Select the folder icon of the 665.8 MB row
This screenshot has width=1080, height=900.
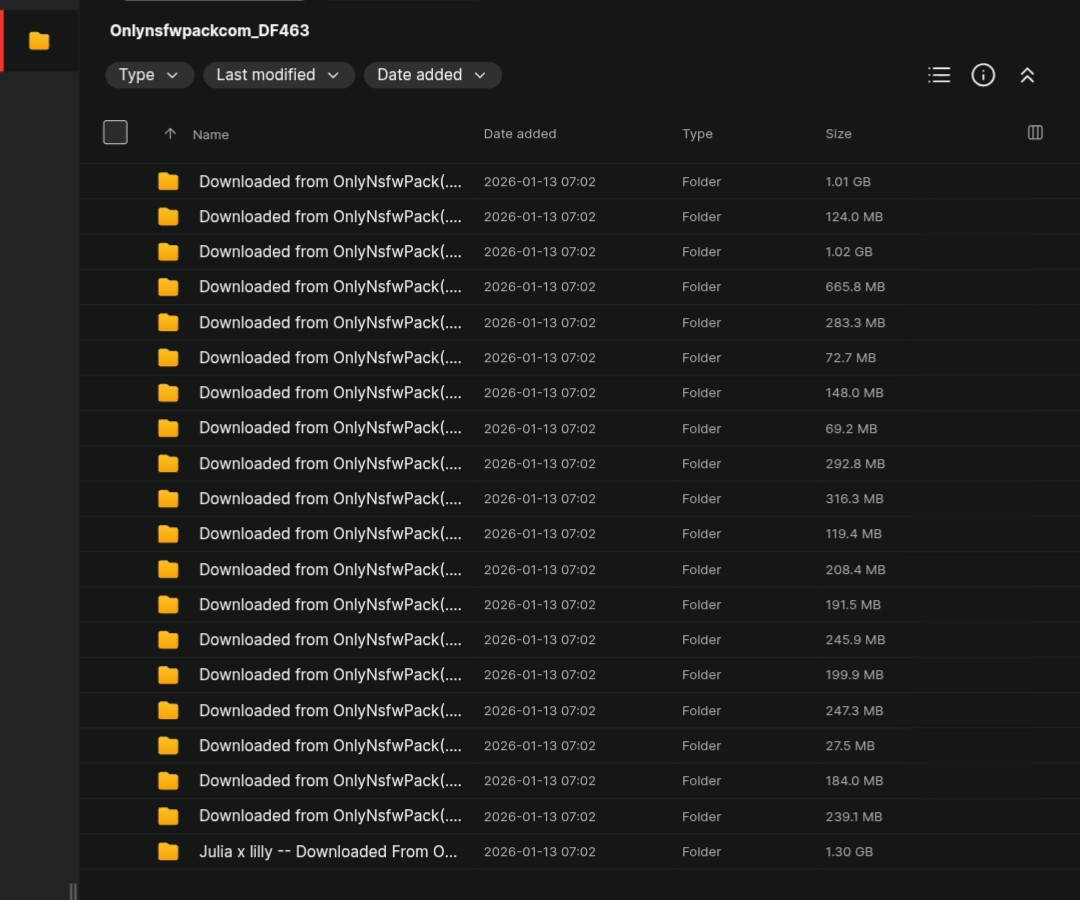click(168, 287)
